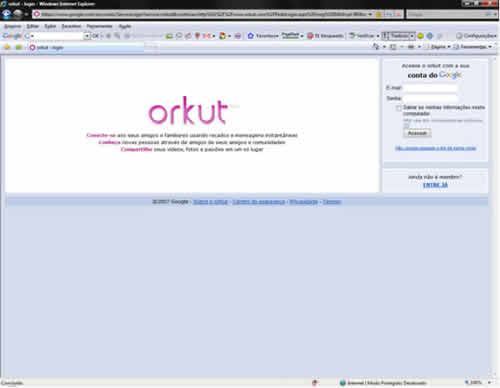
Task: Expand the Google Toolbar search box dropdown
Action: (87, 36)
